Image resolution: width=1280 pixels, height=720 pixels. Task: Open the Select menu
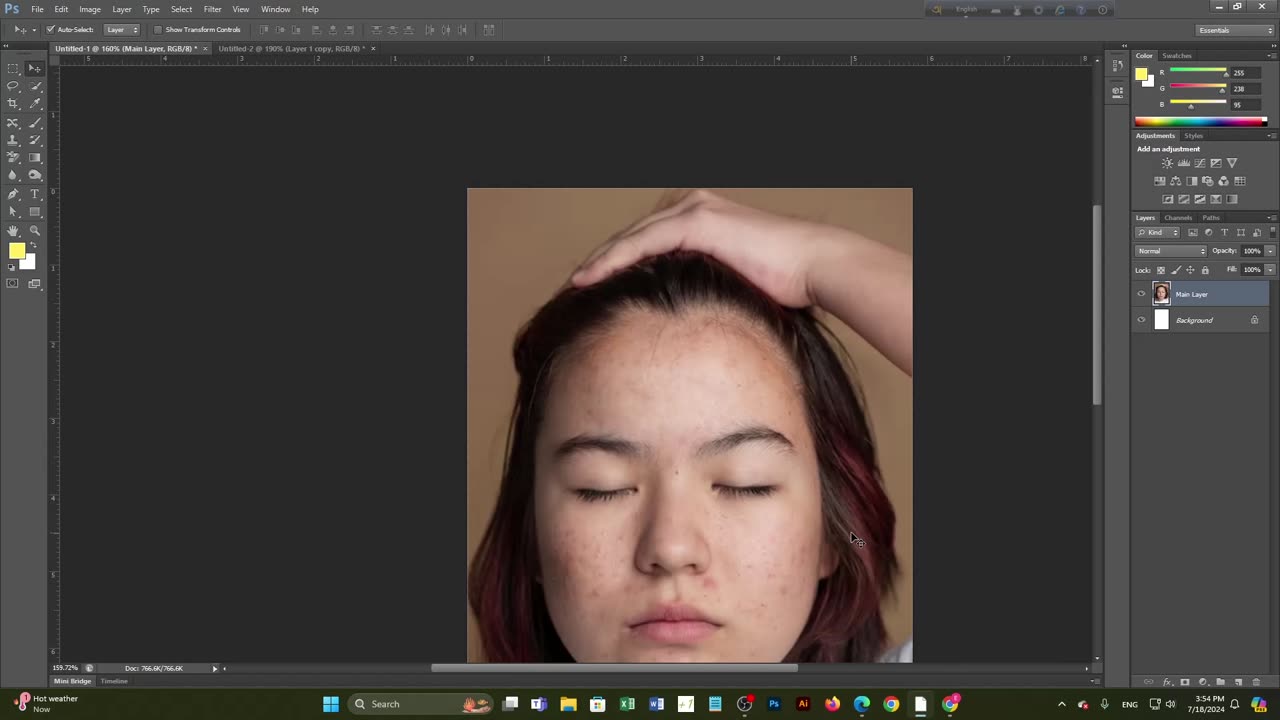point(181,9)
